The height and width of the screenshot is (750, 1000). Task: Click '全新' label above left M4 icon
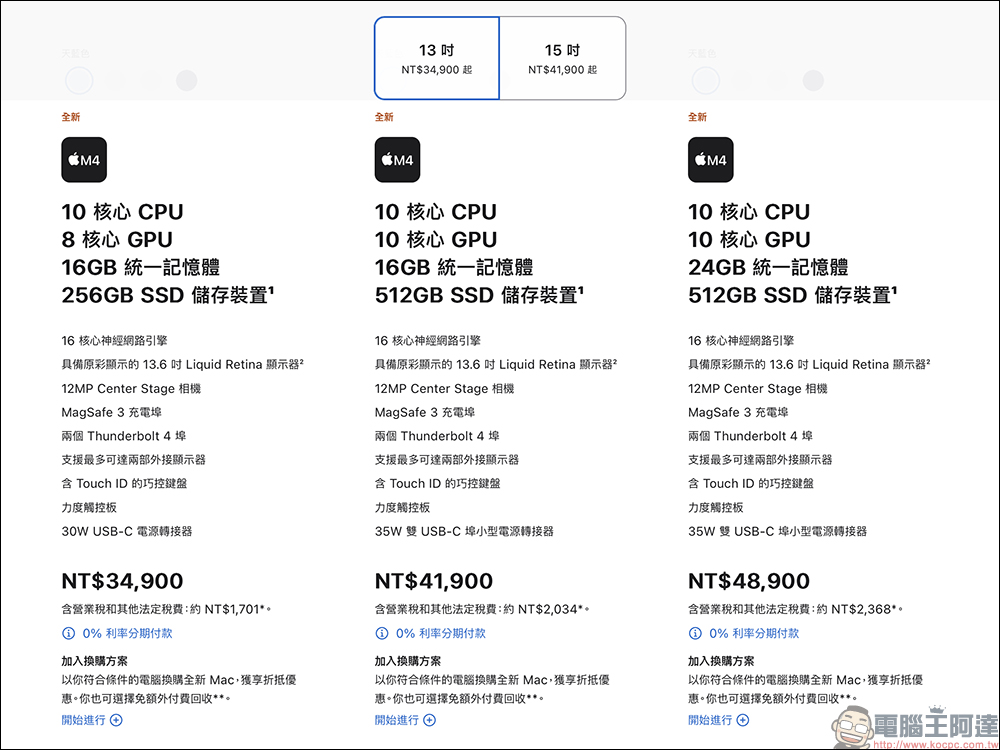pos(71,117)
